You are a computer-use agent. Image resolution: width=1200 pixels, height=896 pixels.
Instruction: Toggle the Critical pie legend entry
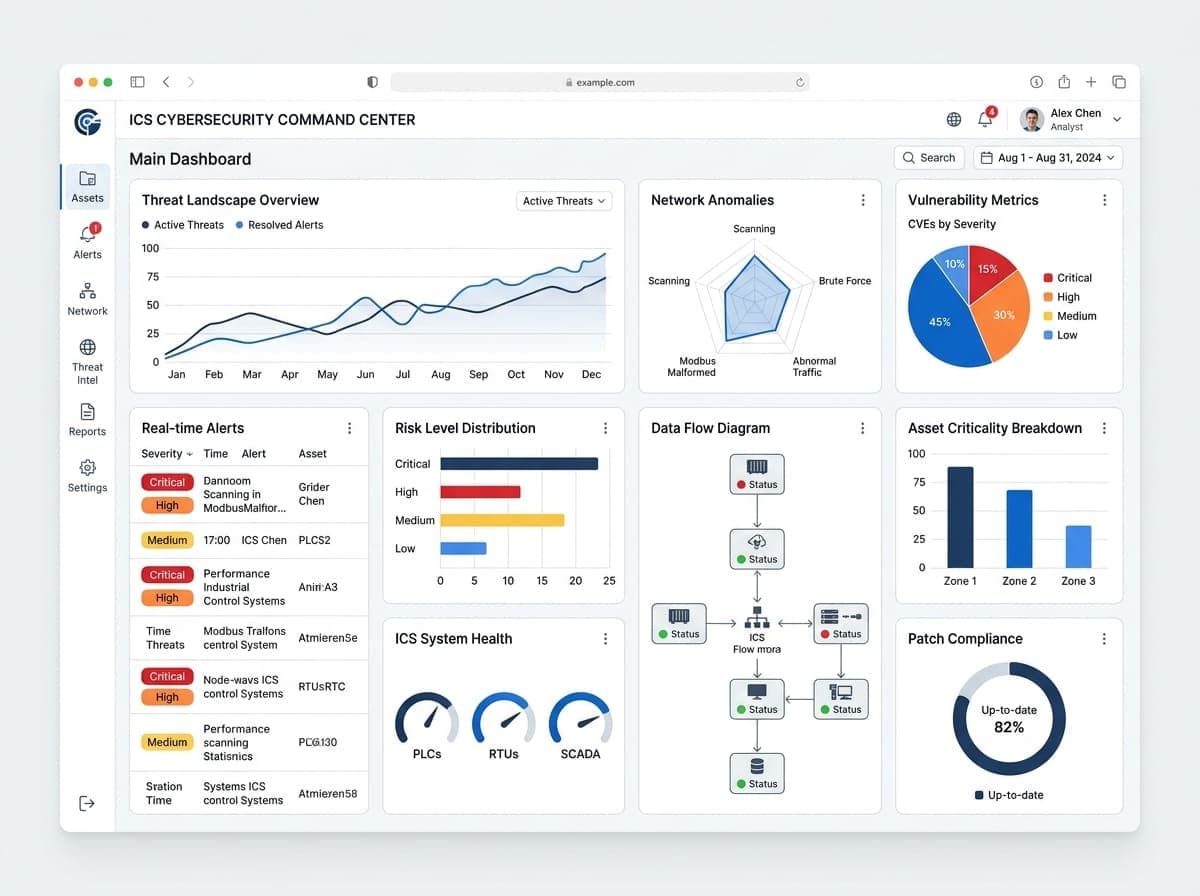tap(1068, 278)
